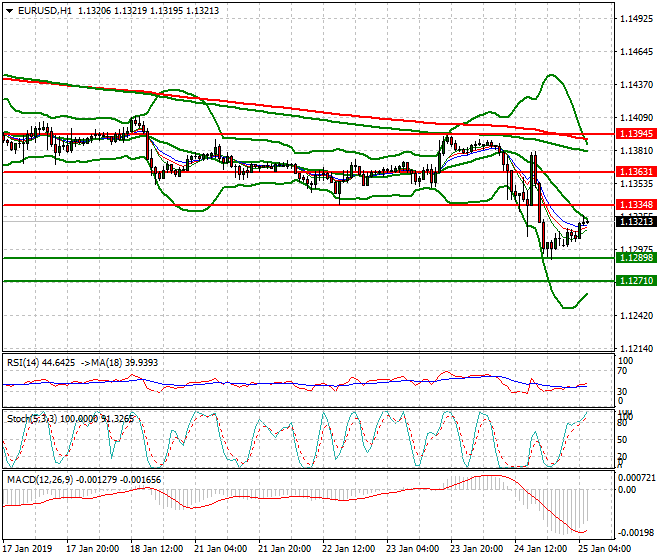The width and height of the screenshot is (660, 560).
Task: Click the 23 Jan 04:00 time axis label
Action: point(412,549)
